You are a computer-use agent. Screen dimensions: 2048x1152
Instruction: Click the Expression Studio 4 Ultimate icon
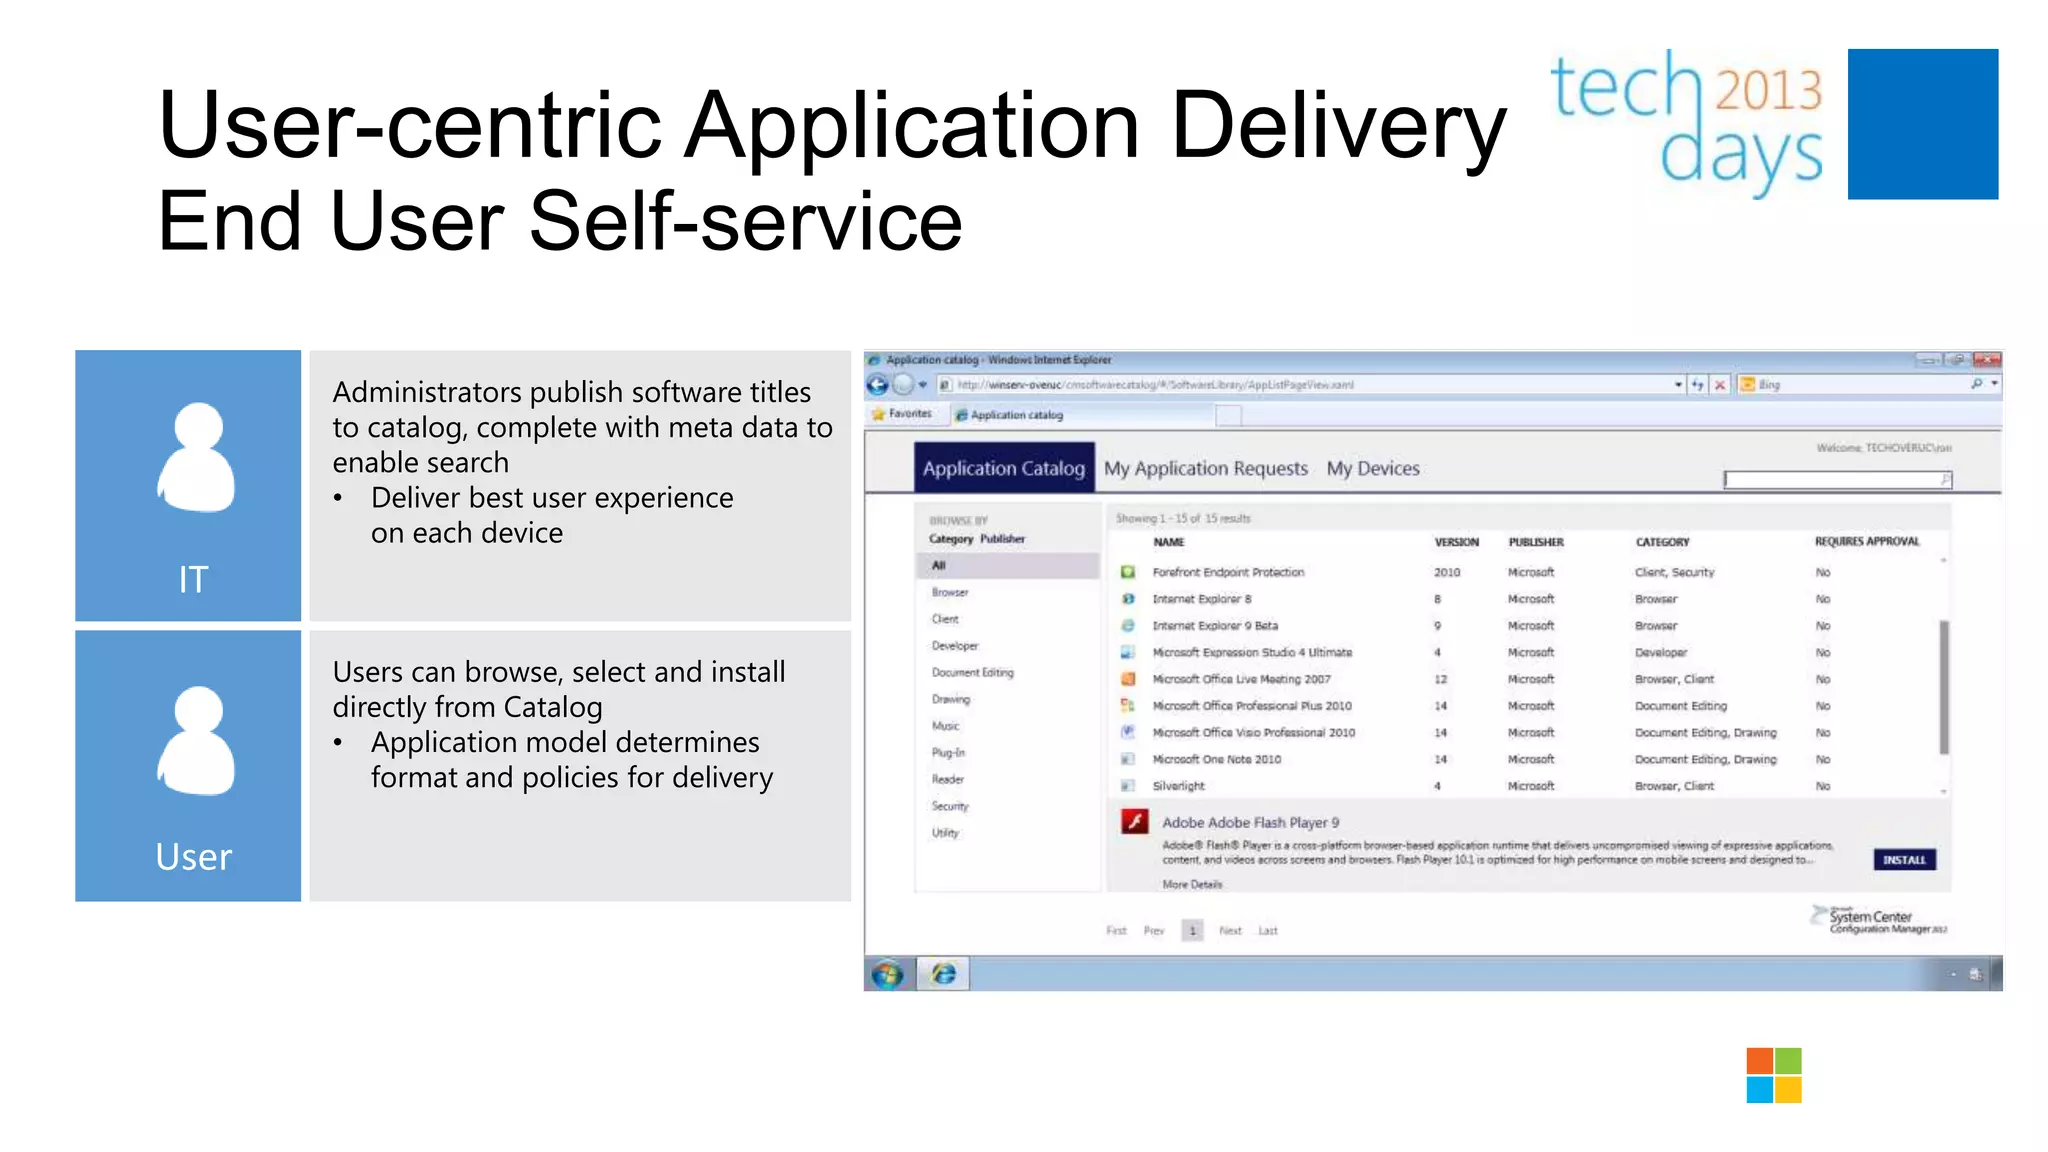pyautogui.click(x=1127, y=652)
